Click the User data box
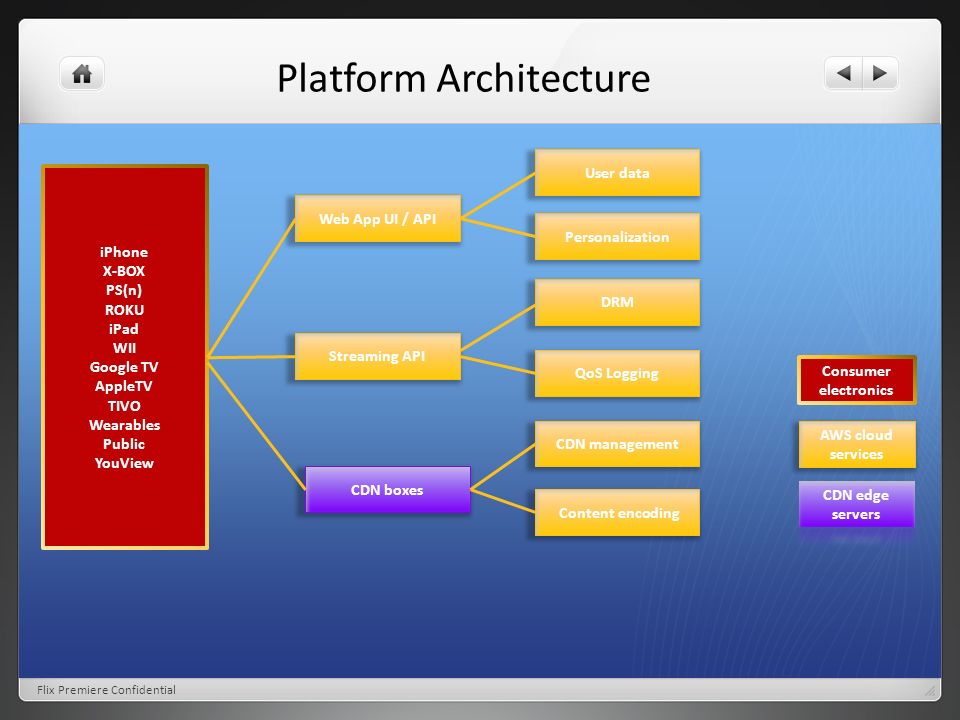The image size is (960, 720). [x=617, y=173]
